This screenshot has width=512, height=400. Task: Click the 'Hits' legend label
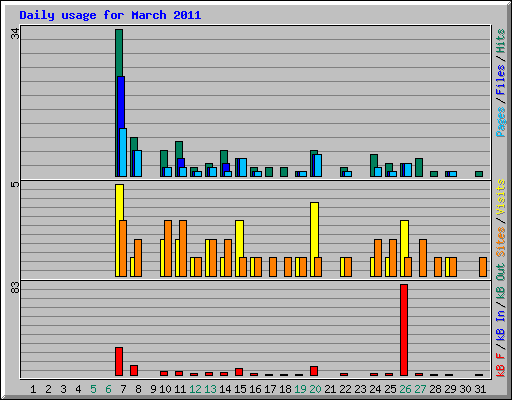click(x=500, y=41)
